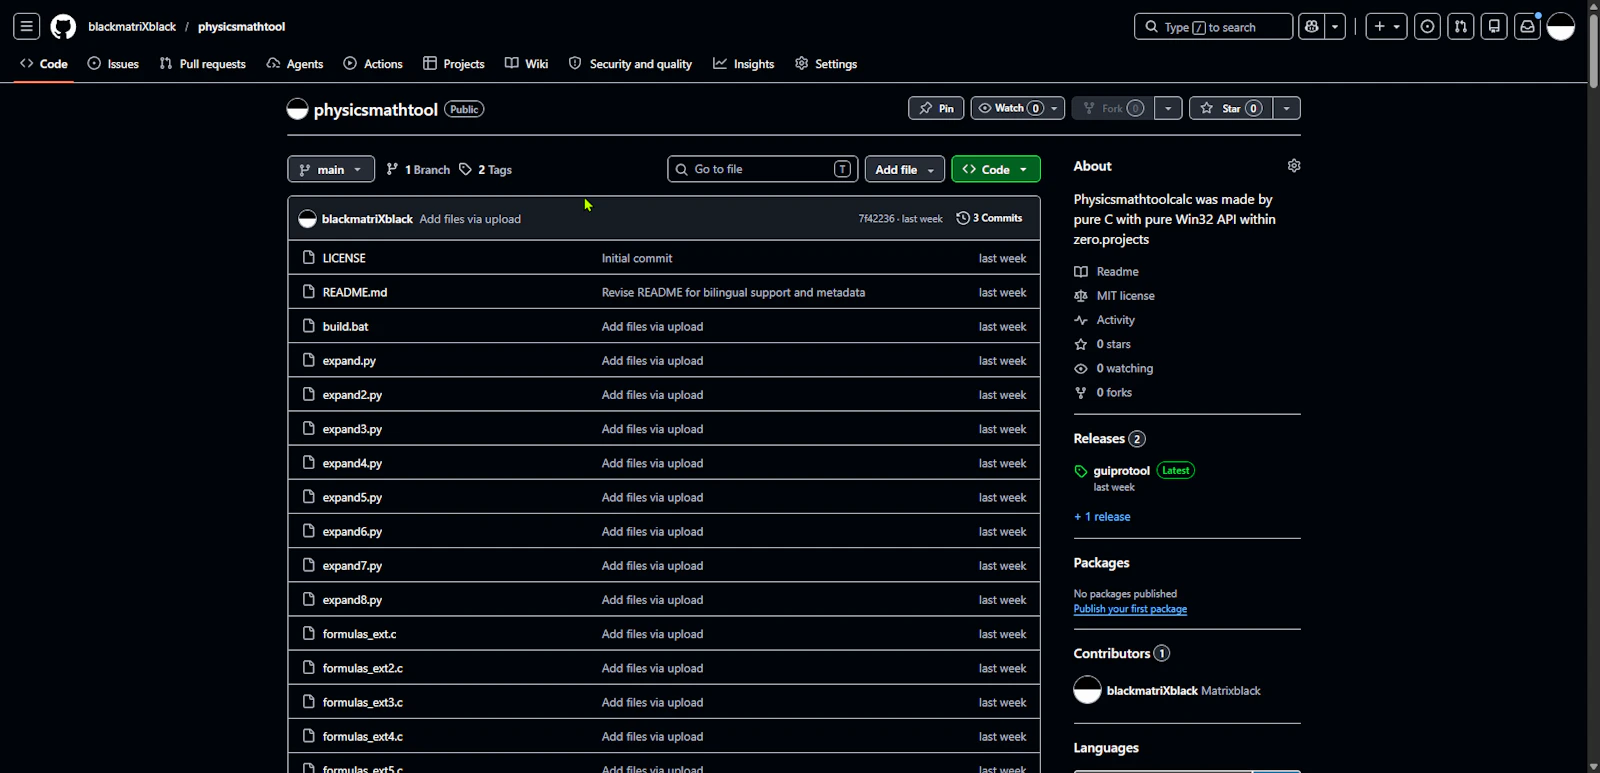
Task: Open the repositories header icon
Action: (x=1494, y=27)
